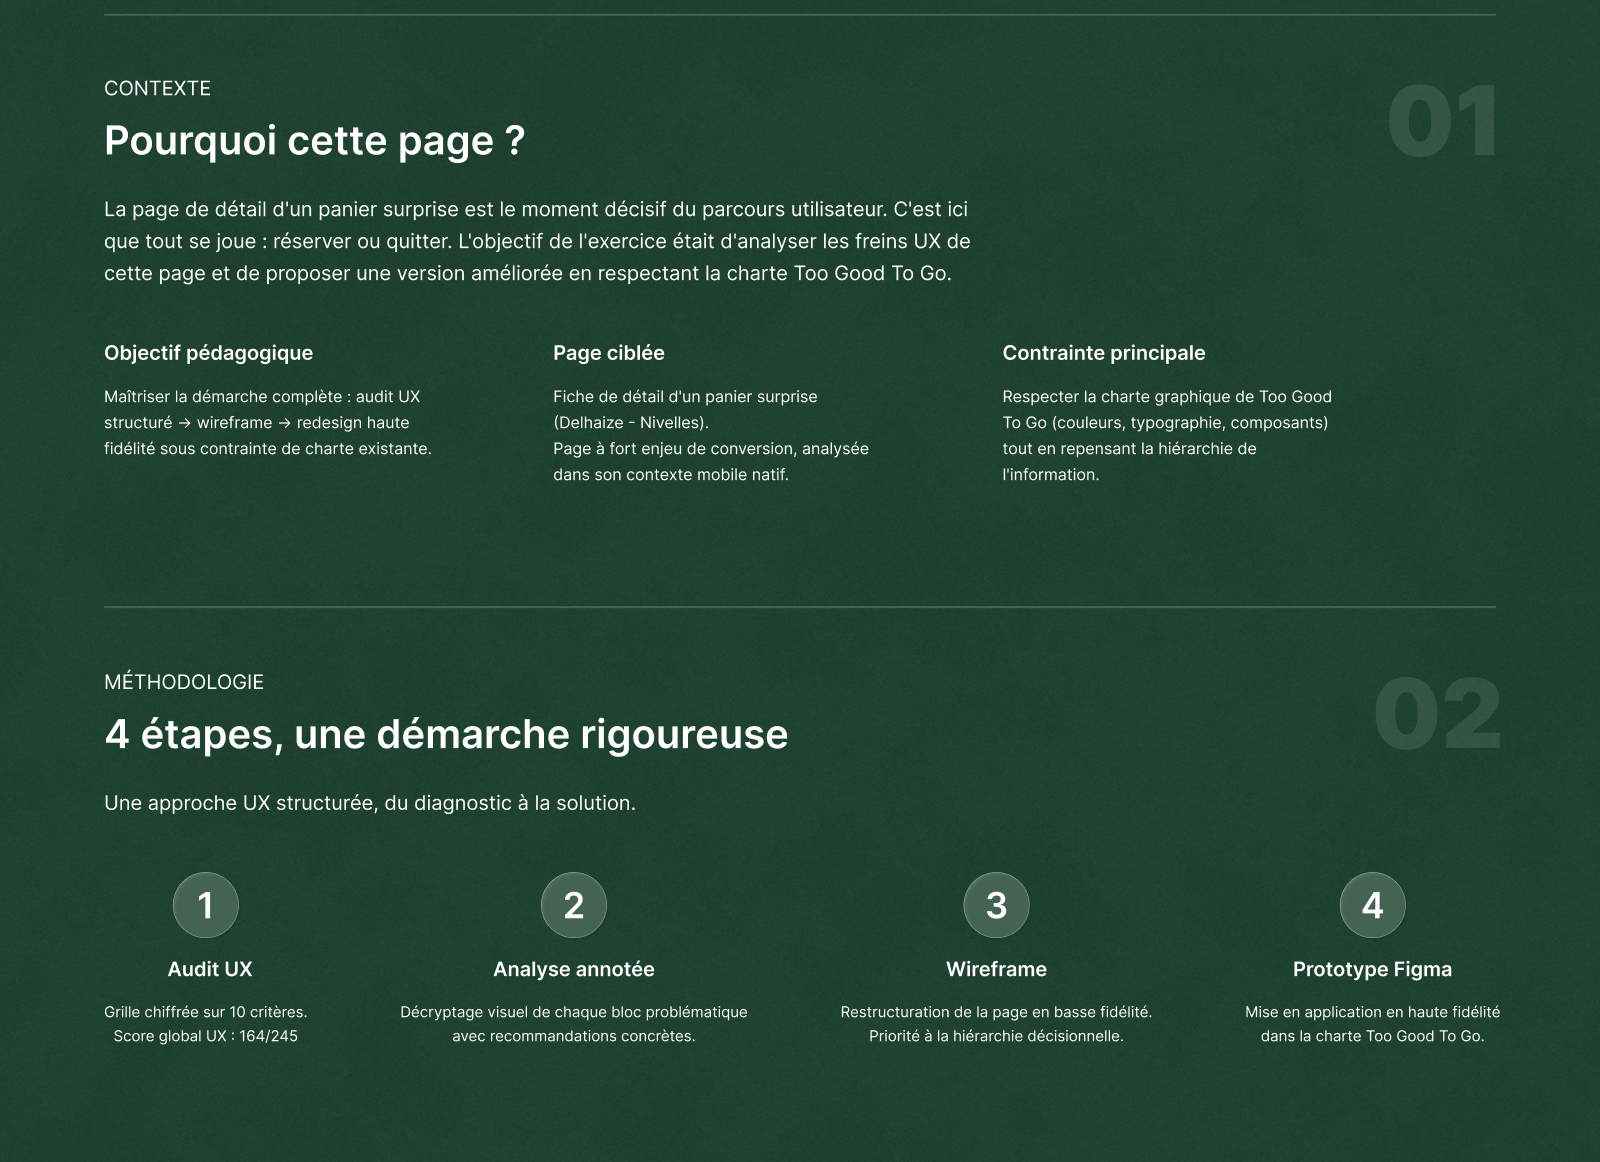The height and width of the screenshot is (1162, 1600).
Task: Click text "Respecter la charte graphique de Too Good"
Action: click(x=1167, y=397)
